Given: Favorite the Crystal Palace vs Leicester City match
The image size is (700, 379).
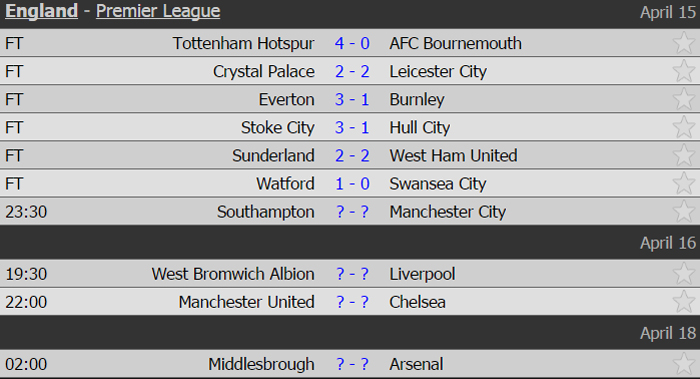Looking at the screenshot, I should 683,71.
